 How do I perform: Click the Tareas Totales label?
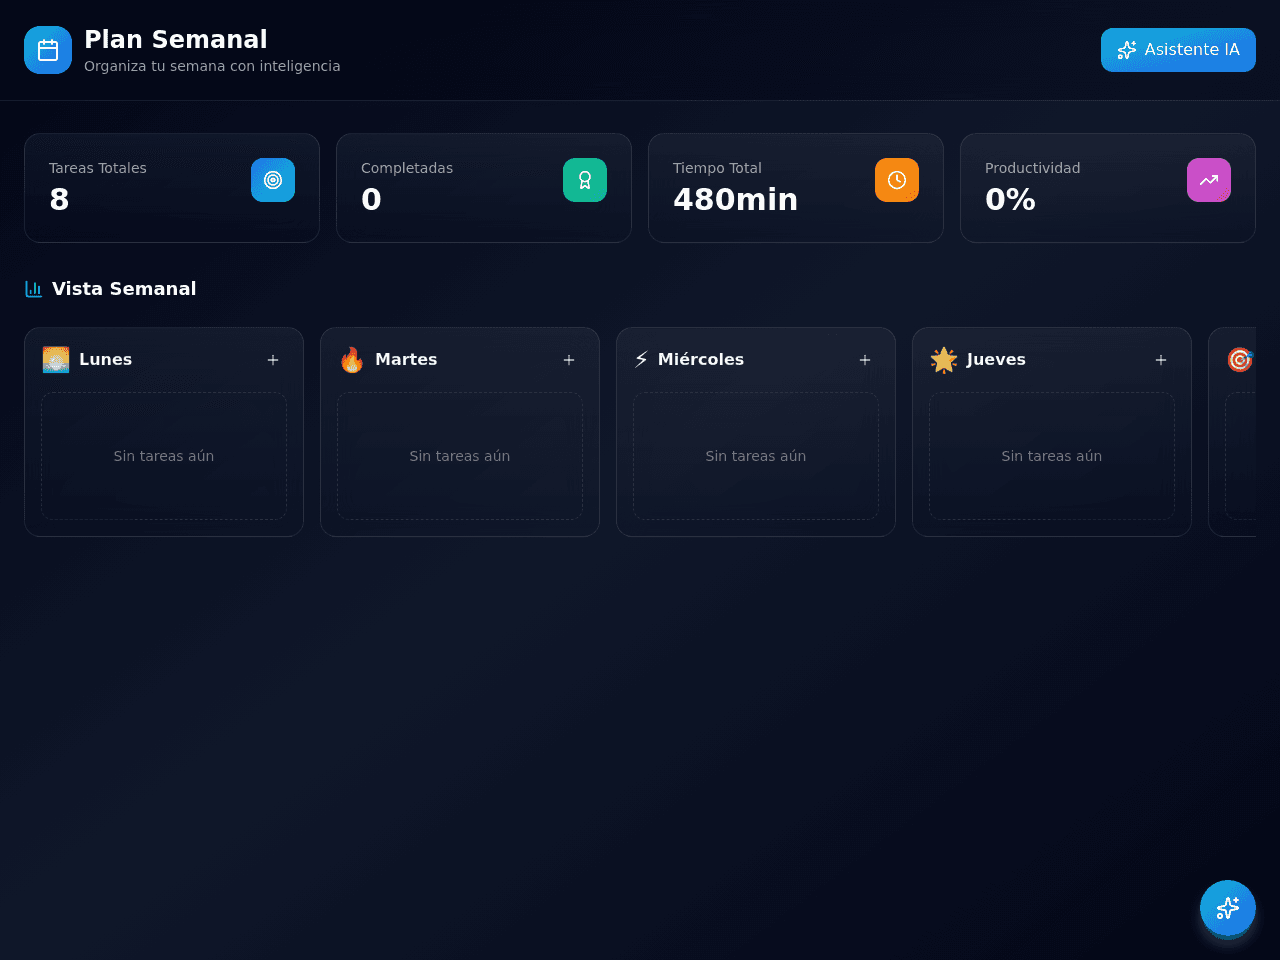(98, 168)
